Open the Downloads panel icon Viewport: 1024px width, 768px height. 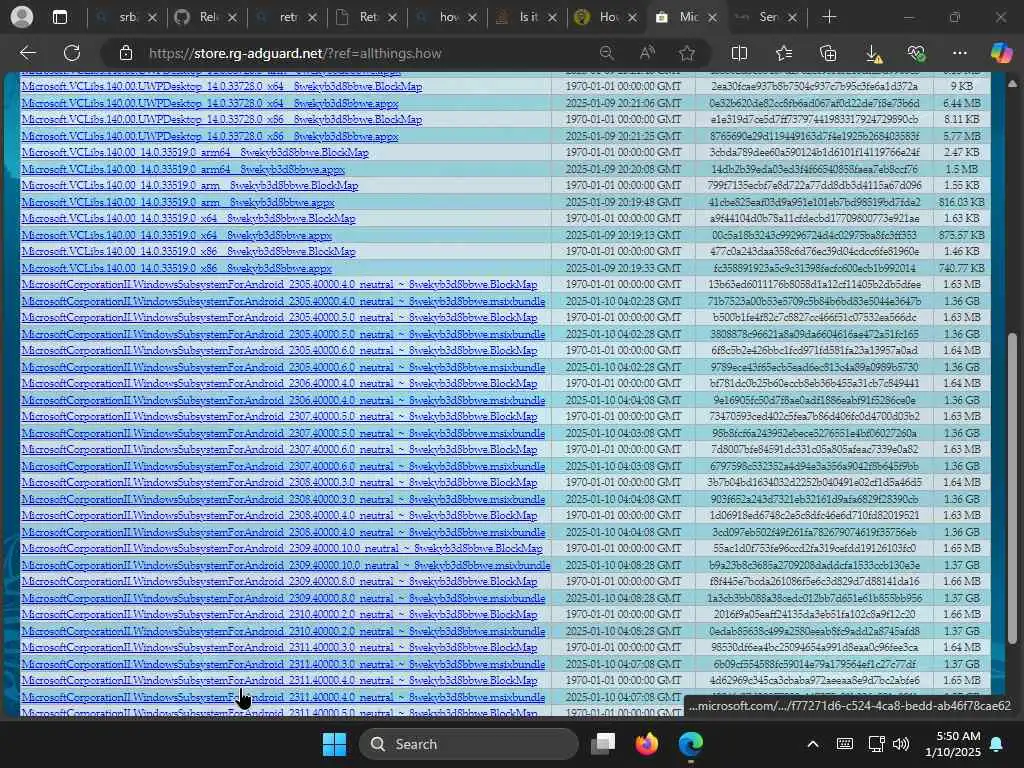(x=873, y=54)
